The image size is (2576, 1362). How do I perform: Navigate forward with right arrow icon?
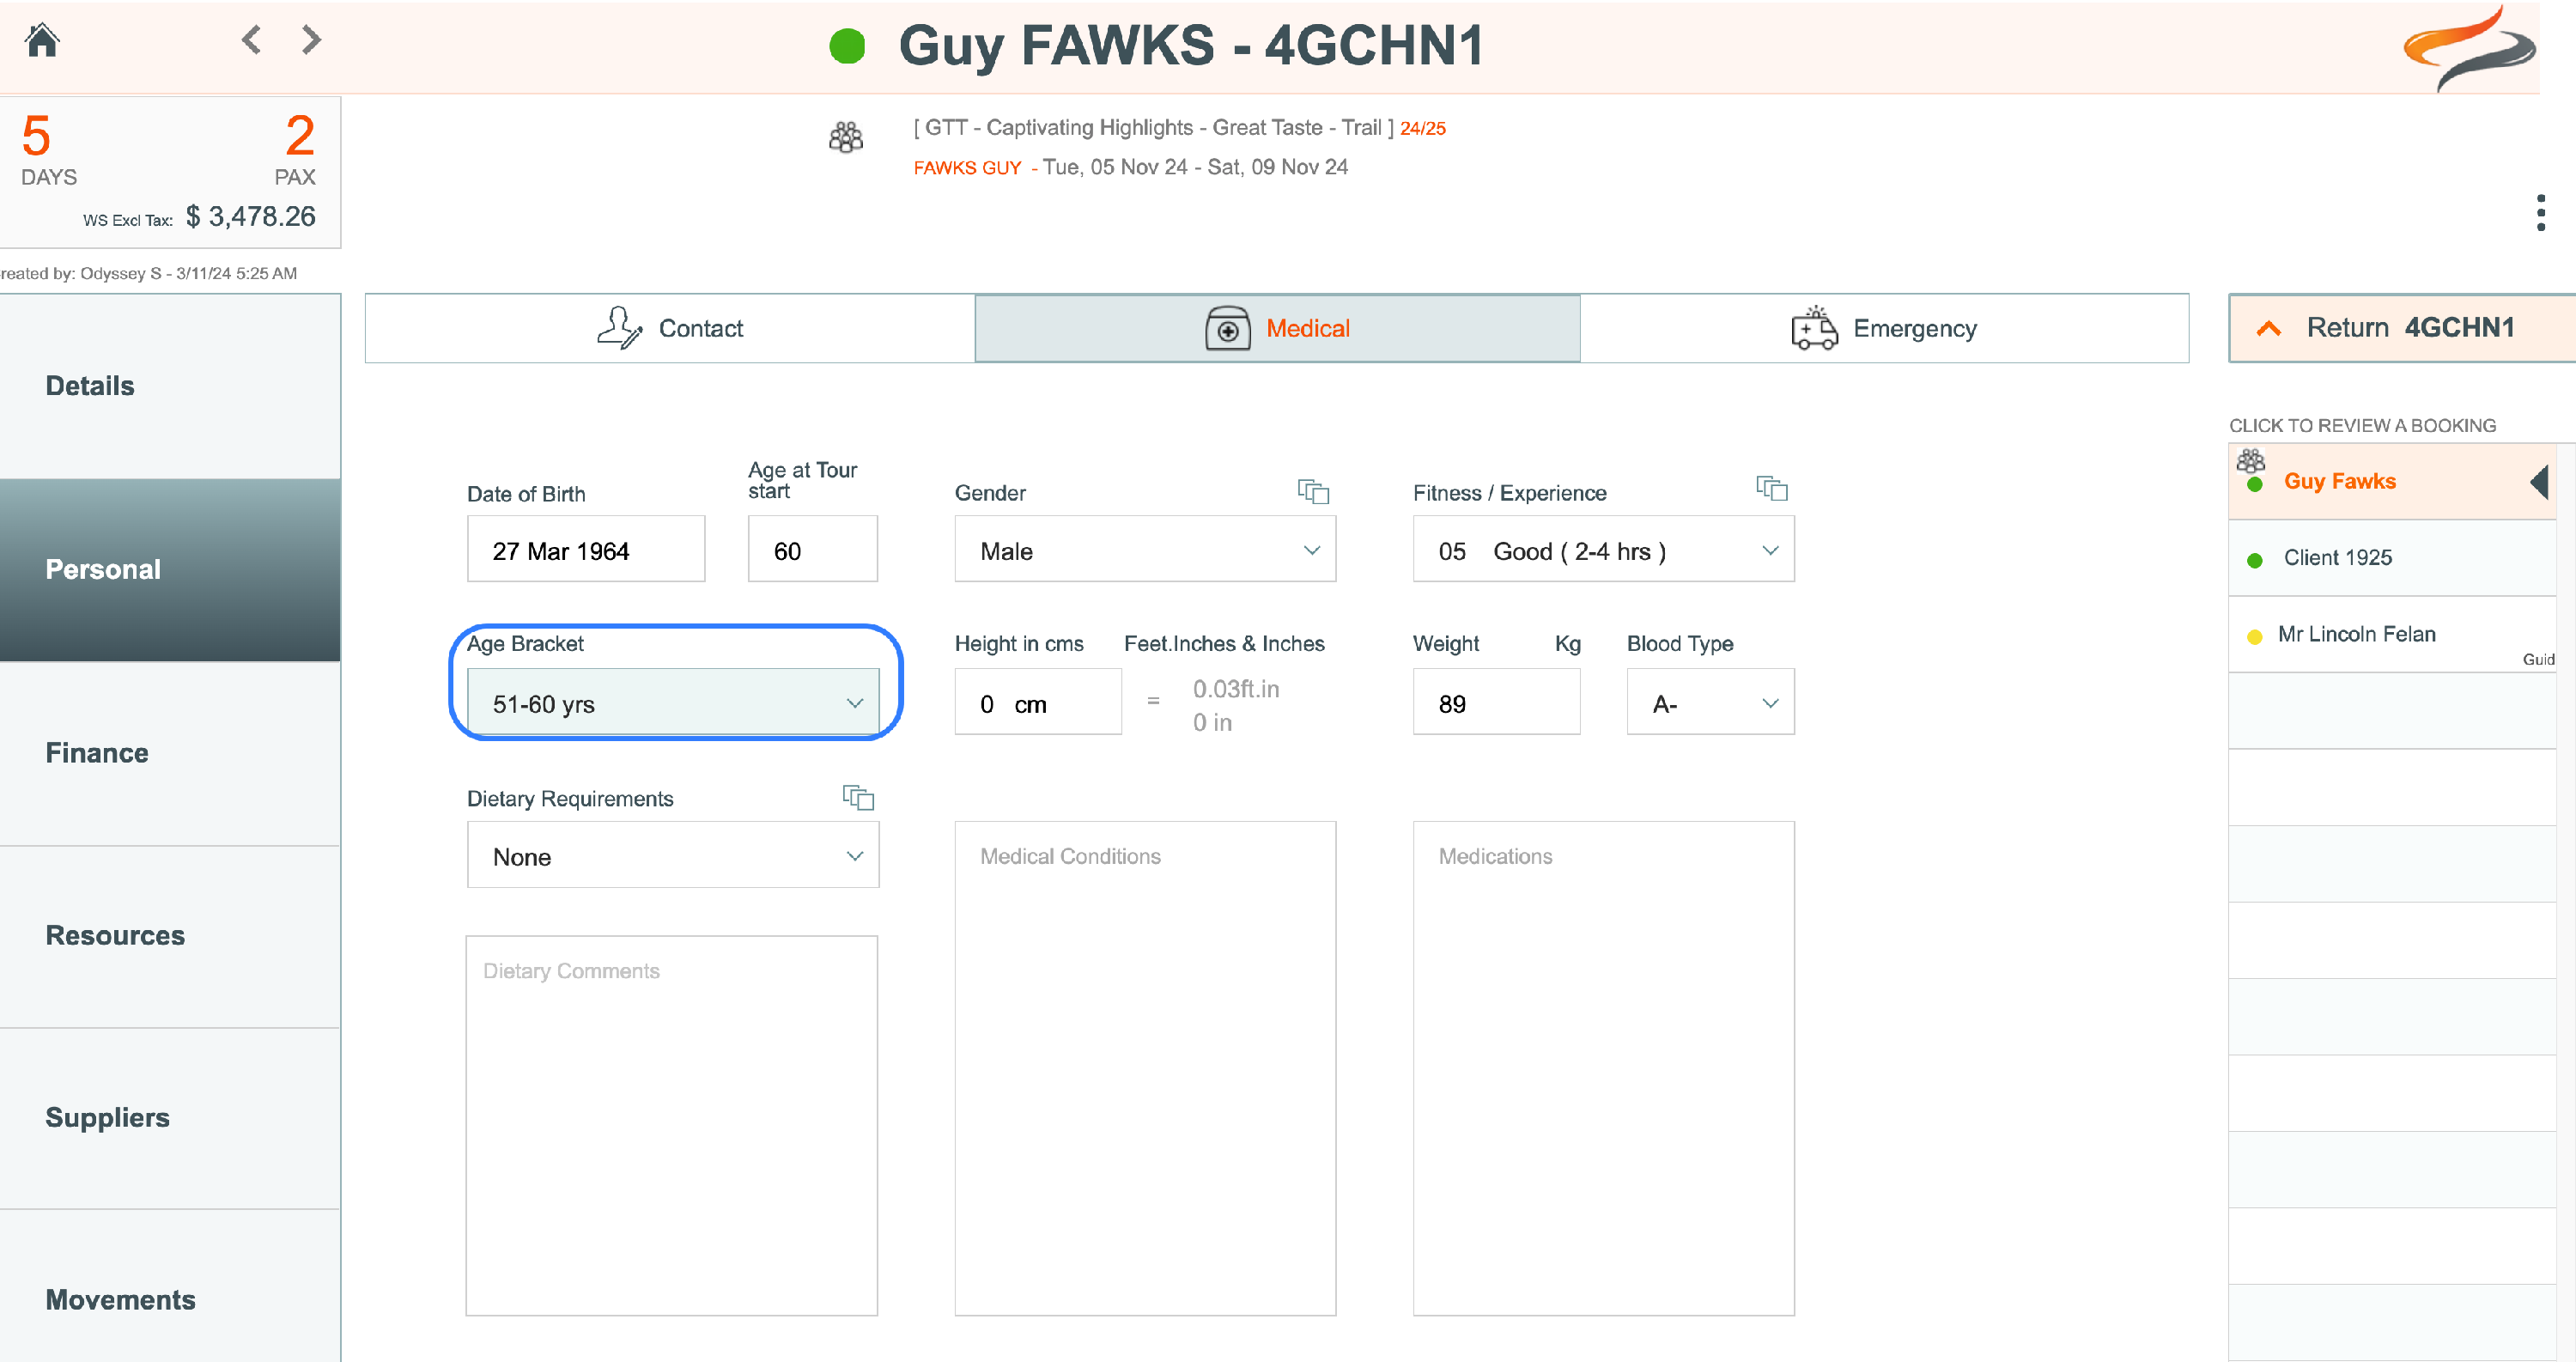tap(312, 40)
